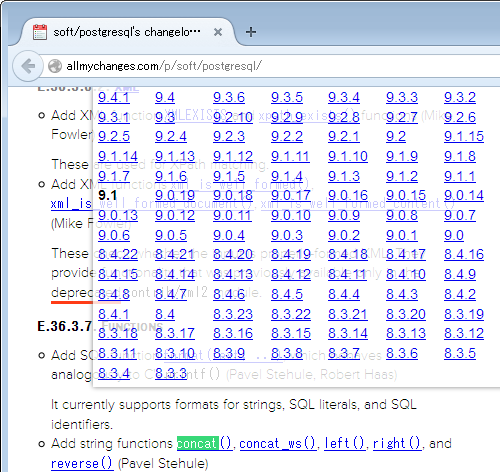Go to version 9.2 link
This screenshot has width=500, height=472.
pos(396,137)
